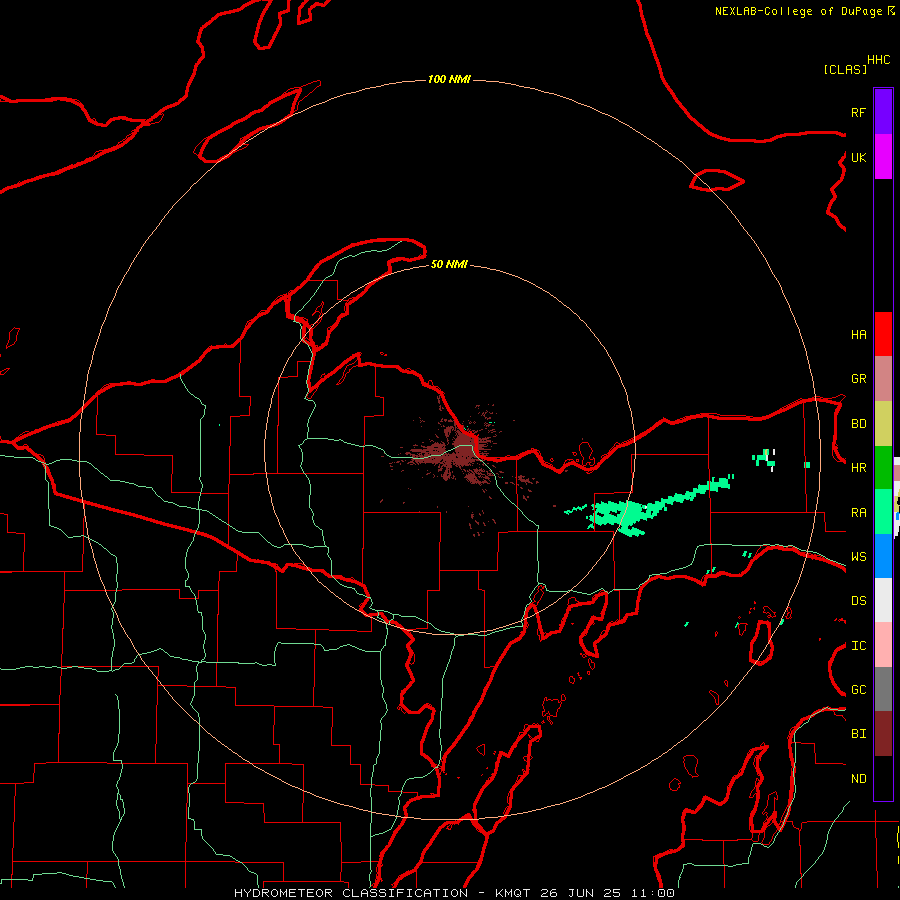Click the WS blue legend swatch

(x=883, y=556)
